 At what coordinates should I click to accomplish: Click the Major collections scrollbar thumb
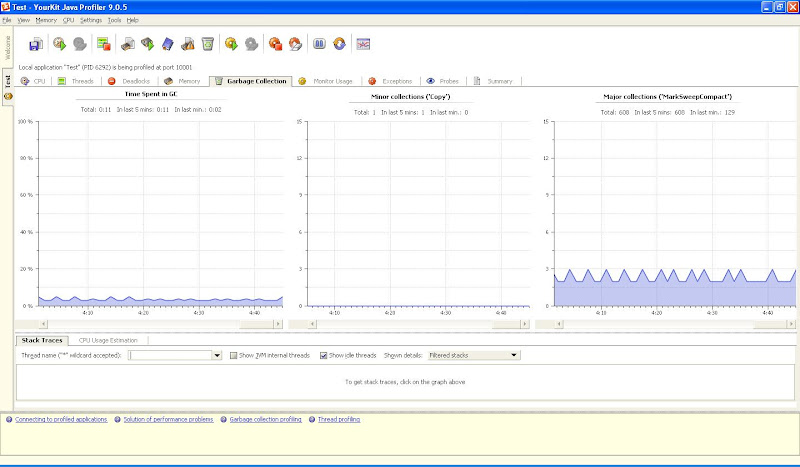(770, 324)
